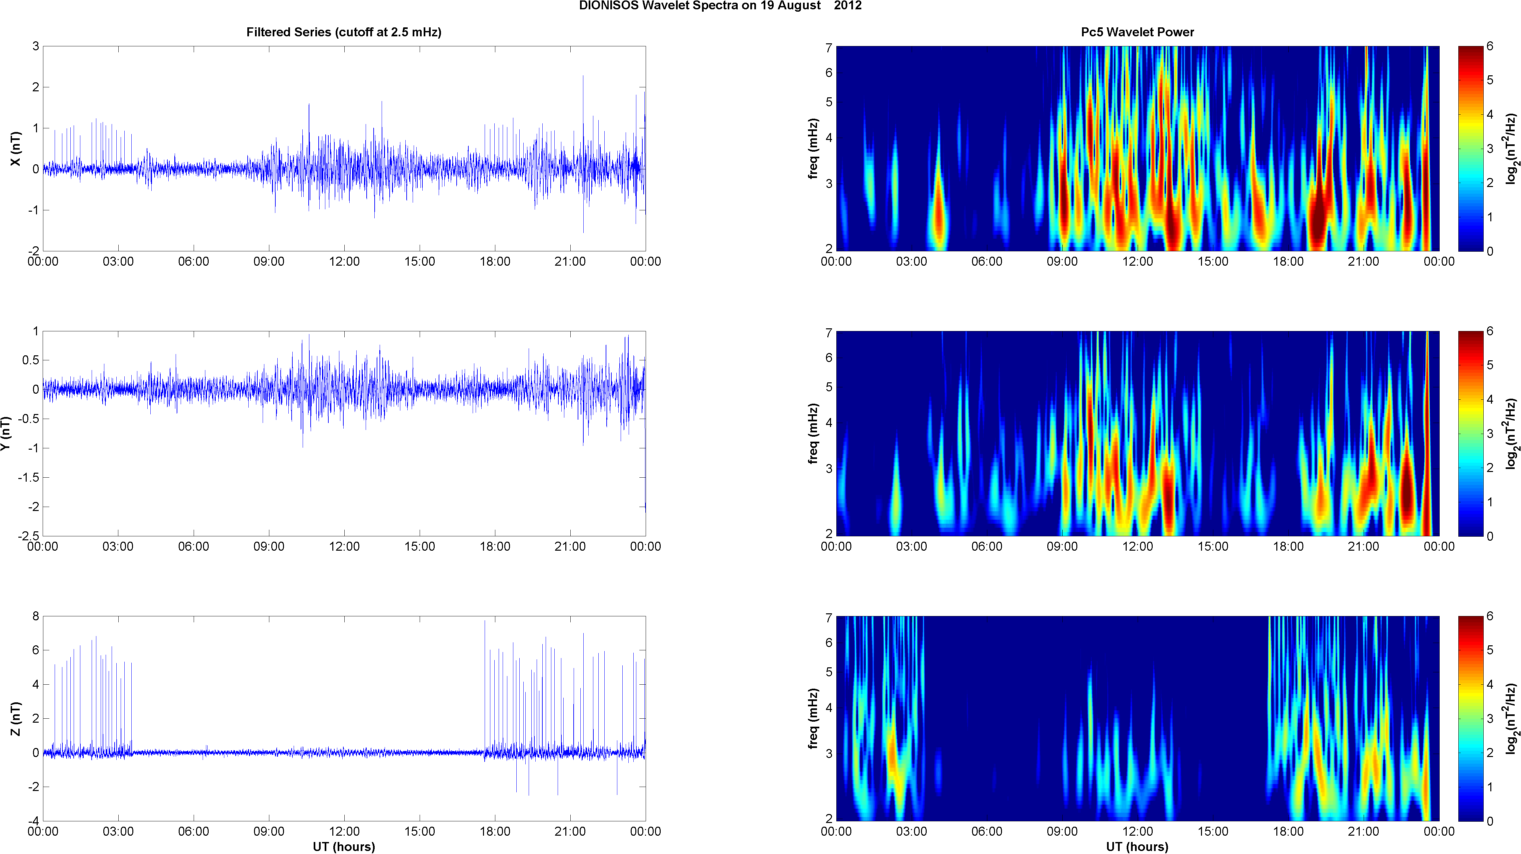Click '03:00' beneath the Y time series plot
Image resolution: width=1521 pixels, height=854 pixels.
pos(118,547)
